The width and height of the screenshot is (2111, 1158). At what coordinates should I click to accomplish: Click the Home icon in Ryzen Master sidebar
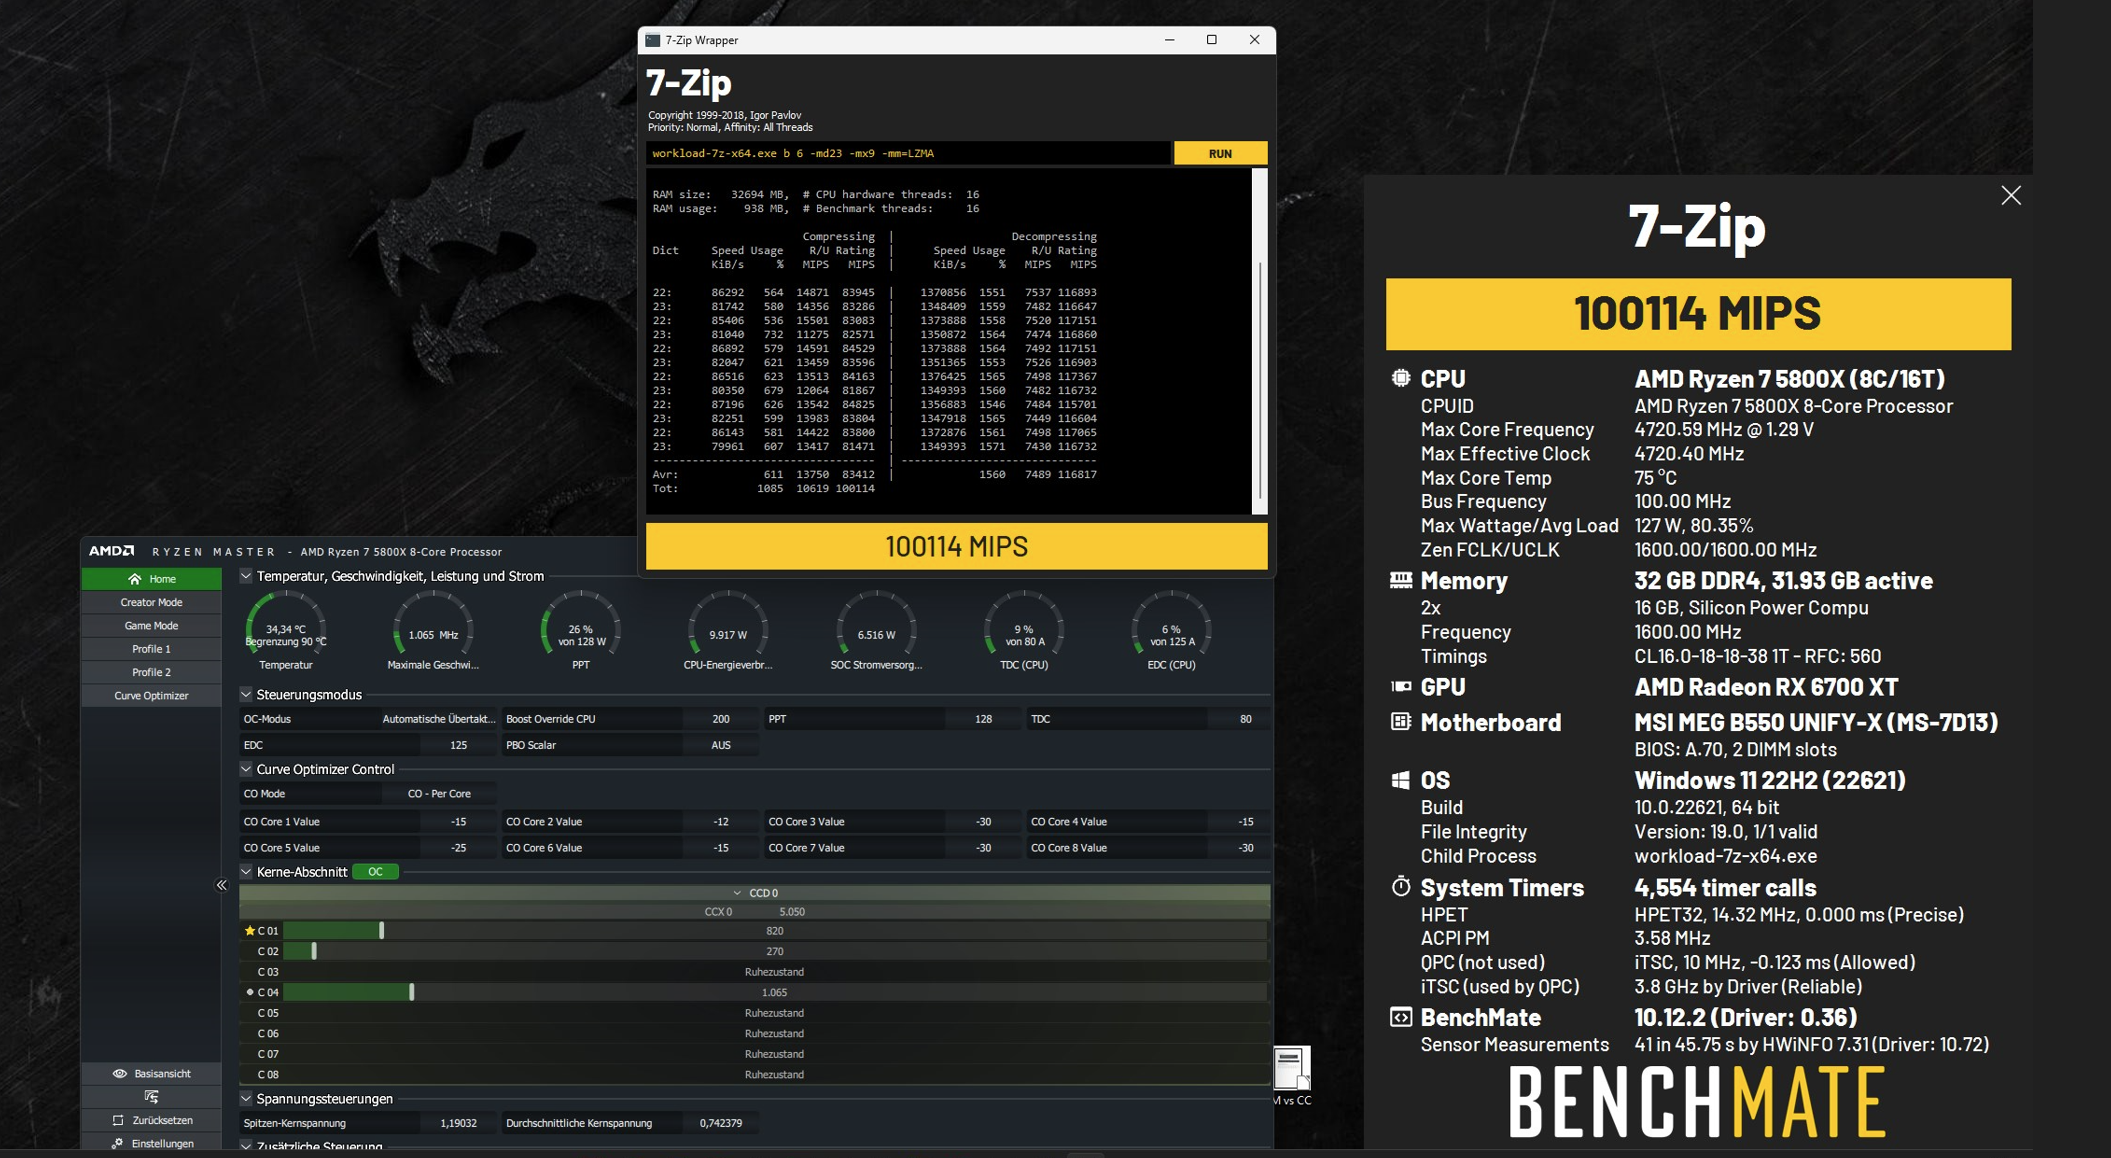134,579
